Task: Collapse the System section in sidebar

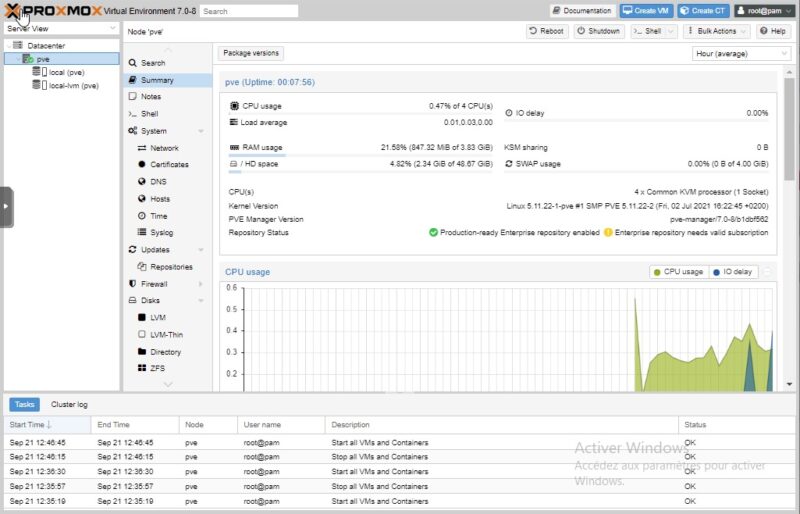Action: tap(201, 131)
